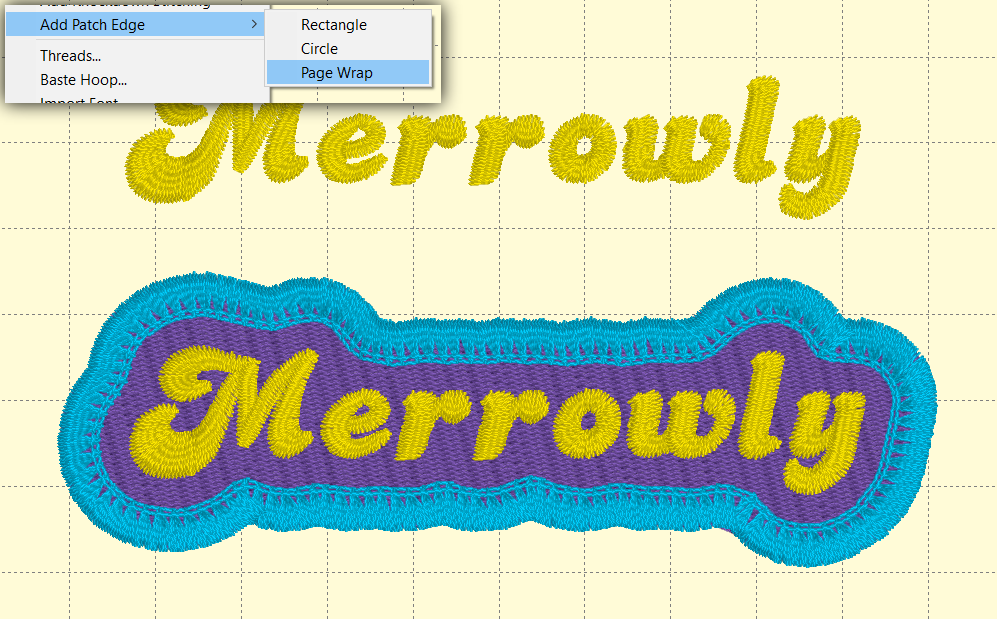This screenshot has height=619, width=997.
Task: Click the letter M inside the patch
Action: coord(268,405)
